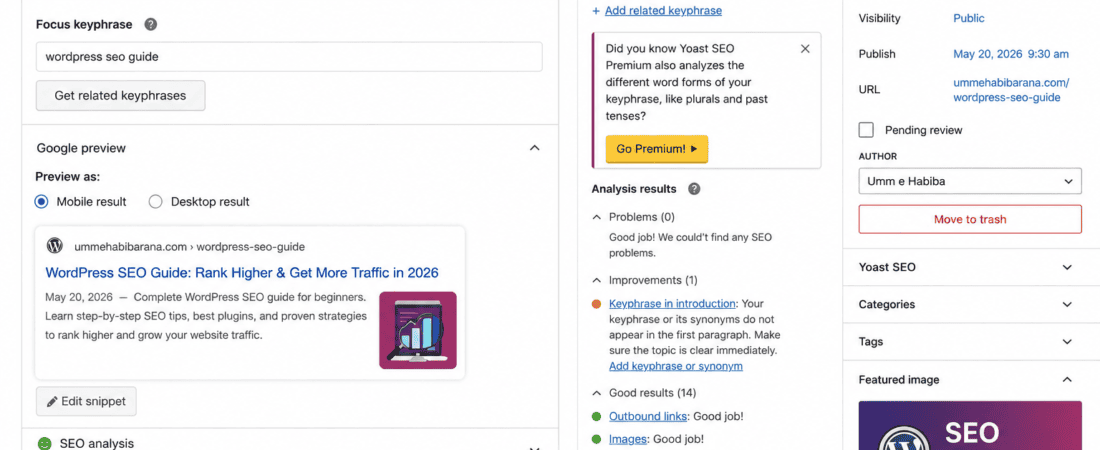This screenshot has width=1100, height=450.
Task: Click the Go Premium! button
Action: [657, 149]
